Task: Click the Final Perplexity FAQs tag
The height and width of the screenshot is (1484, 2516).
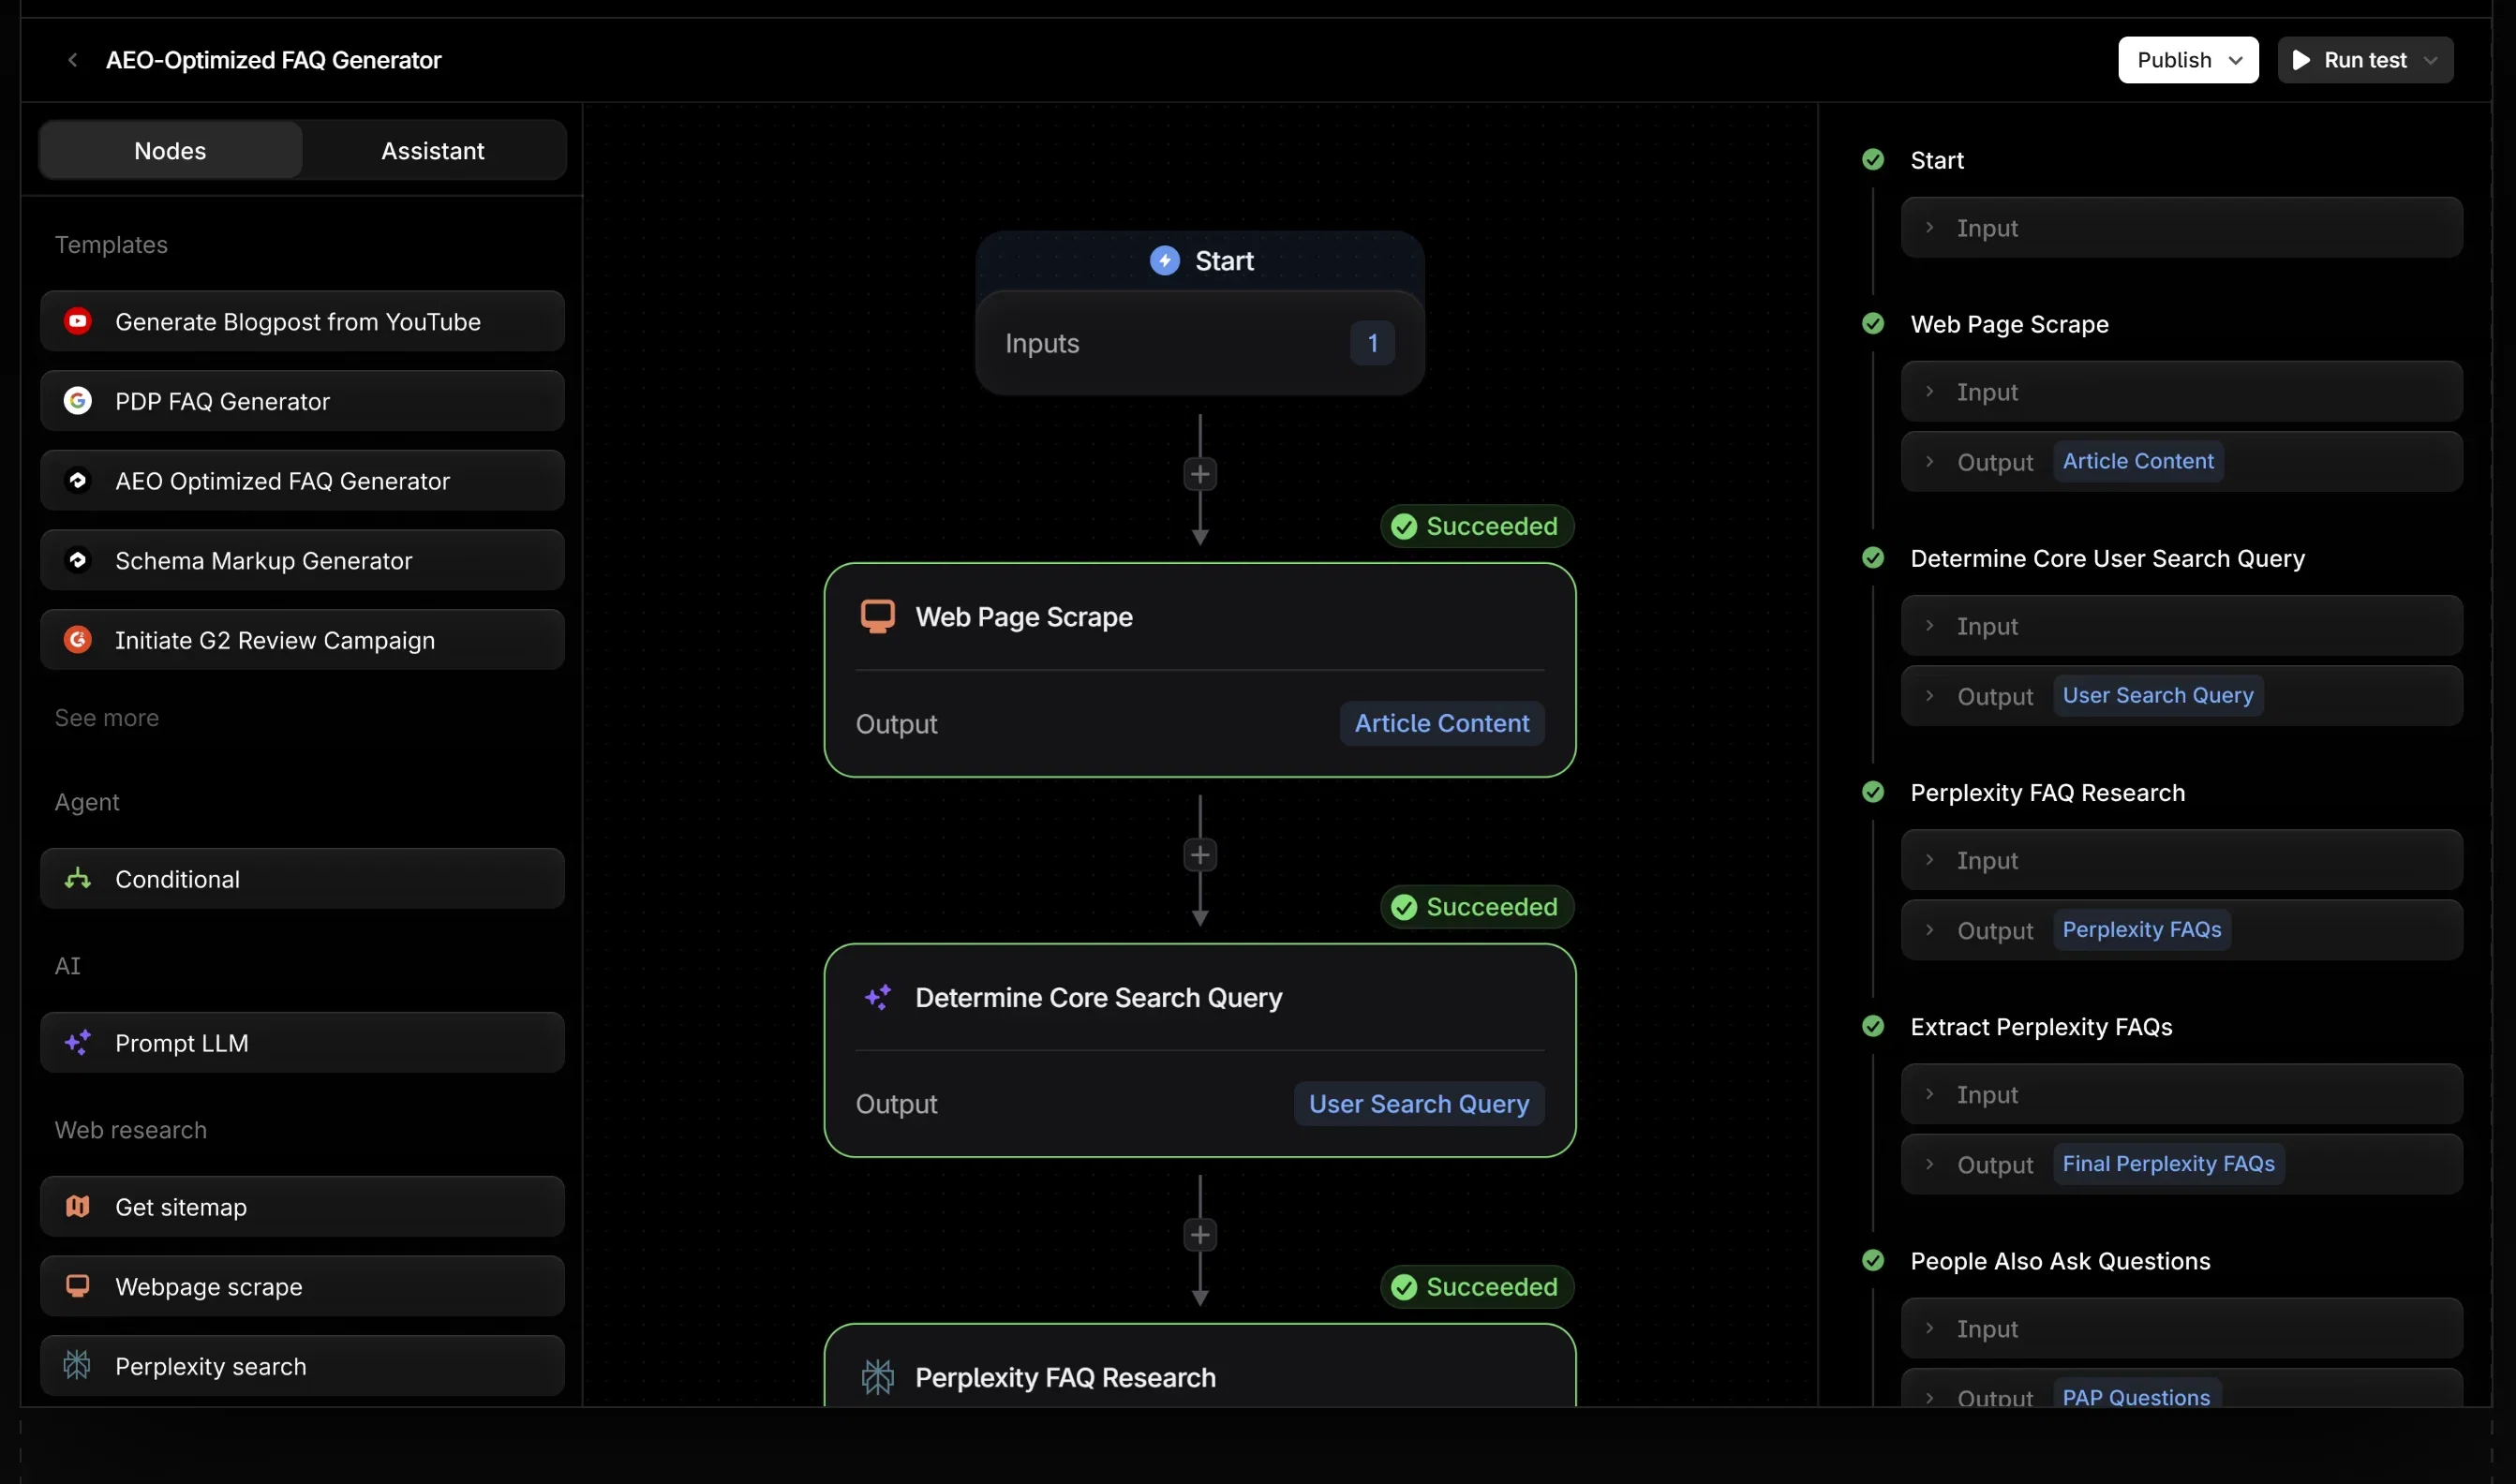Action: click(x=2169, y=1163)
